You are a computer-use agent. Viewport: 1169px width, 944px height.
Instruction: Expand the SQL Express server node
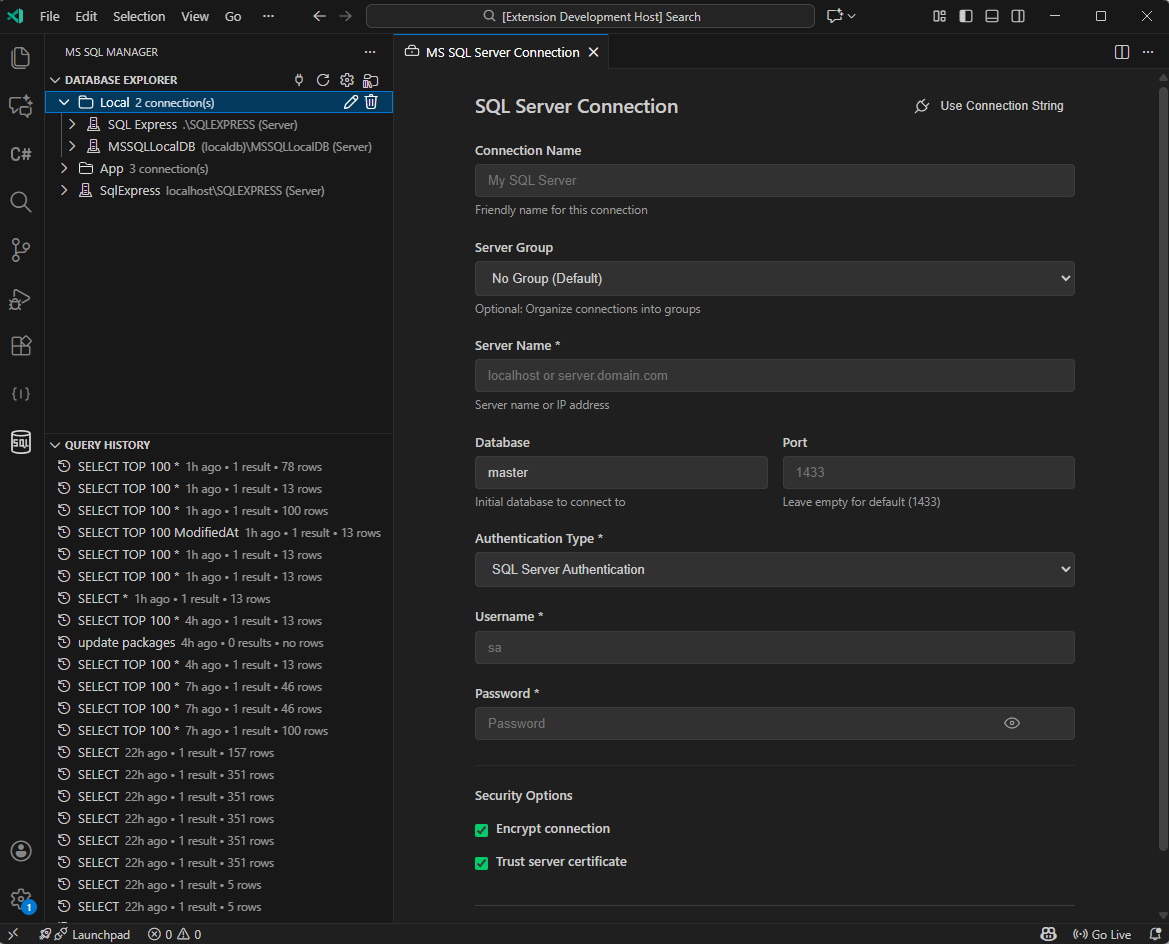tap(72, 125)
